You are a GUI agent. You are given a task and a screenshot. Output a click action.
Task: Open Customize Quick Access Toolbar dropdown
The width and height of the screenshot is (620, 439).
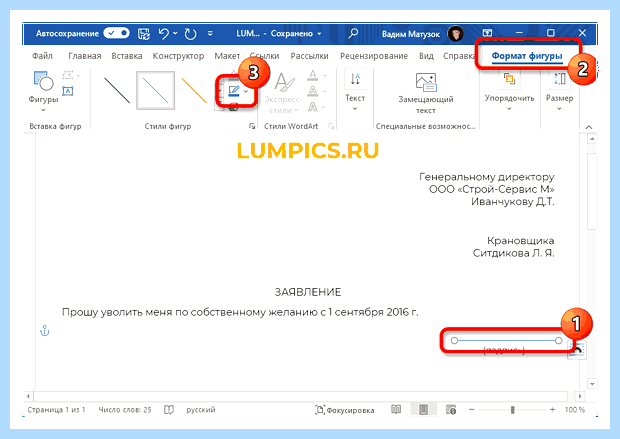click(210, 34)
